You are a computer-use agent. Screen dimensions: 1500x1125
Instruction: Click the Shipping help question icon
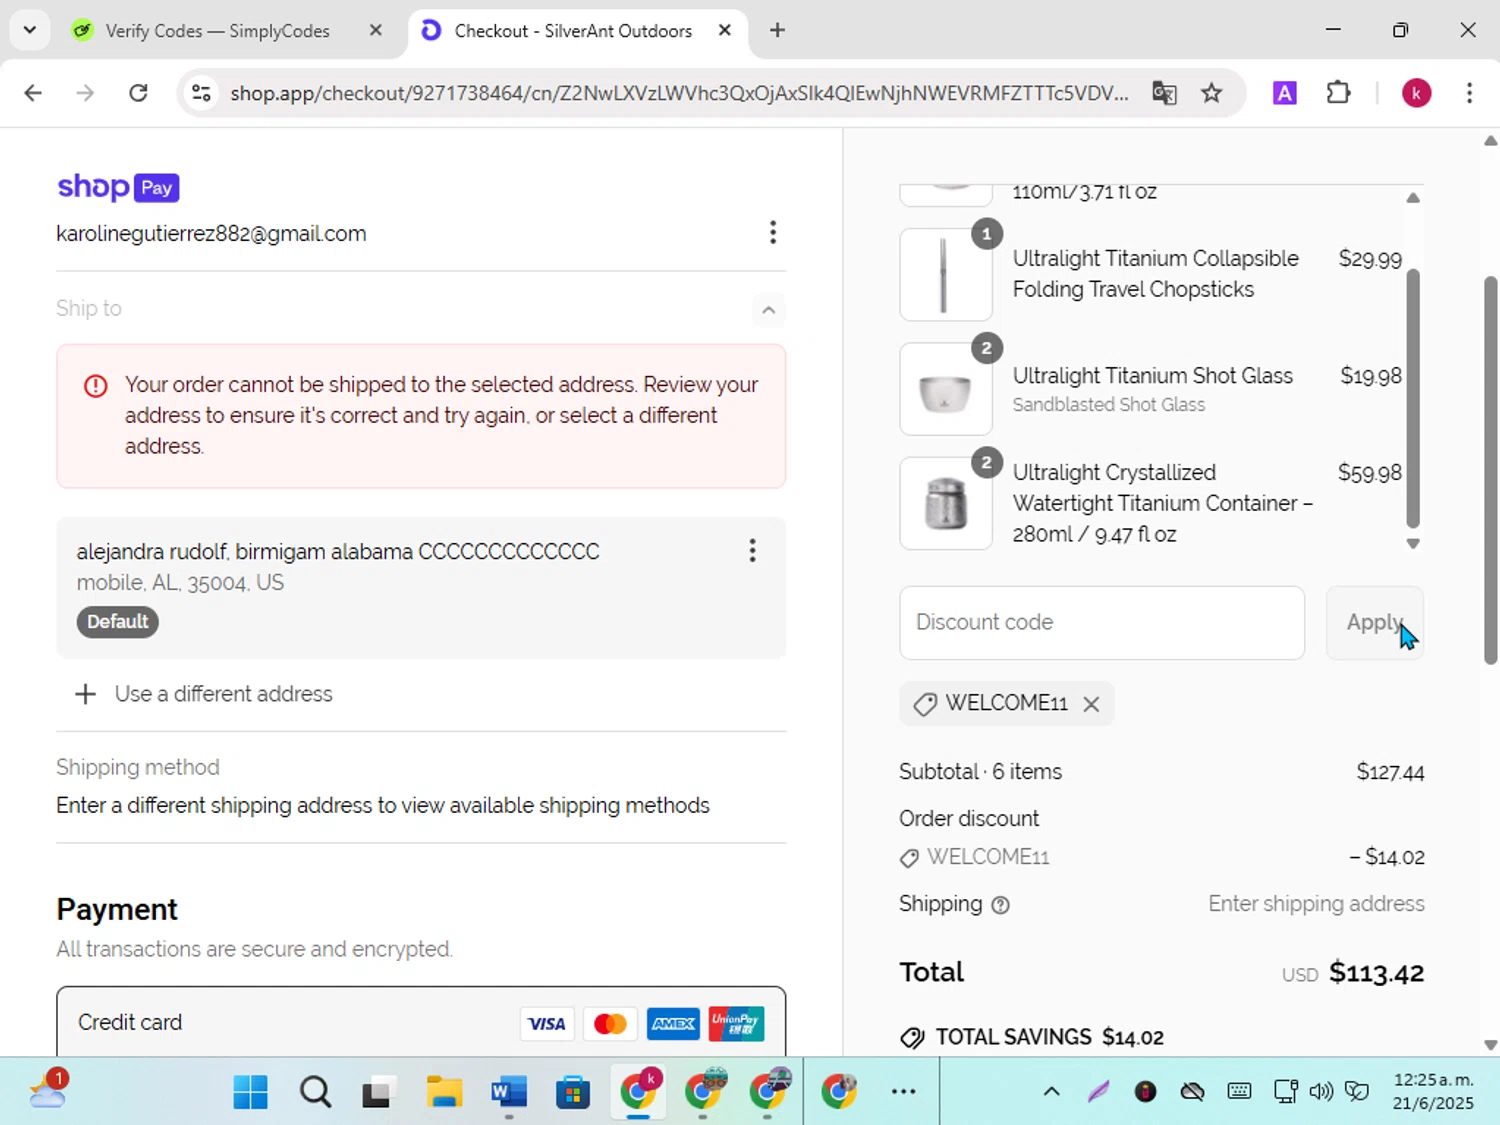click(x=1000, y=905)
